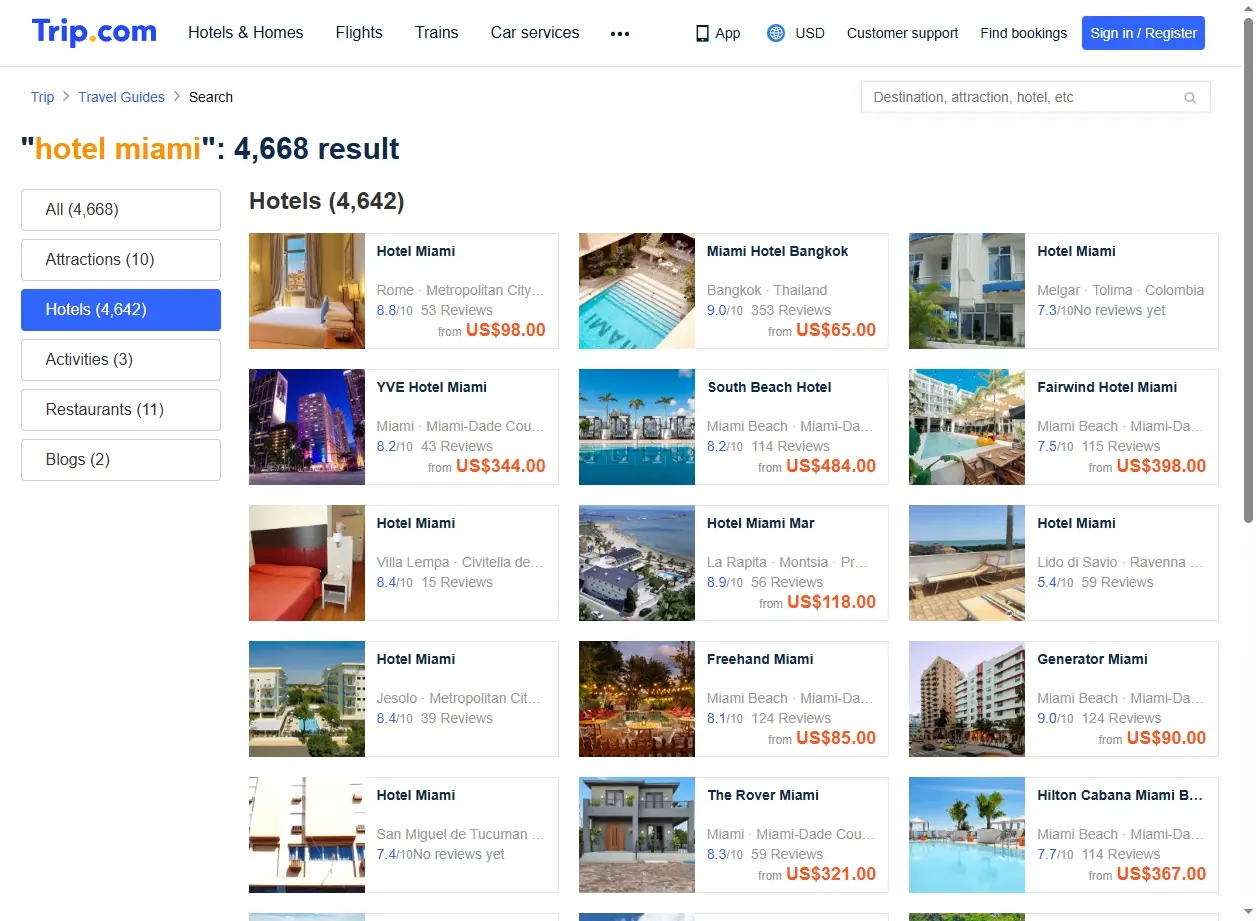
Task: Open Generator Miami thumbnail
Action: tap(967, 699)
